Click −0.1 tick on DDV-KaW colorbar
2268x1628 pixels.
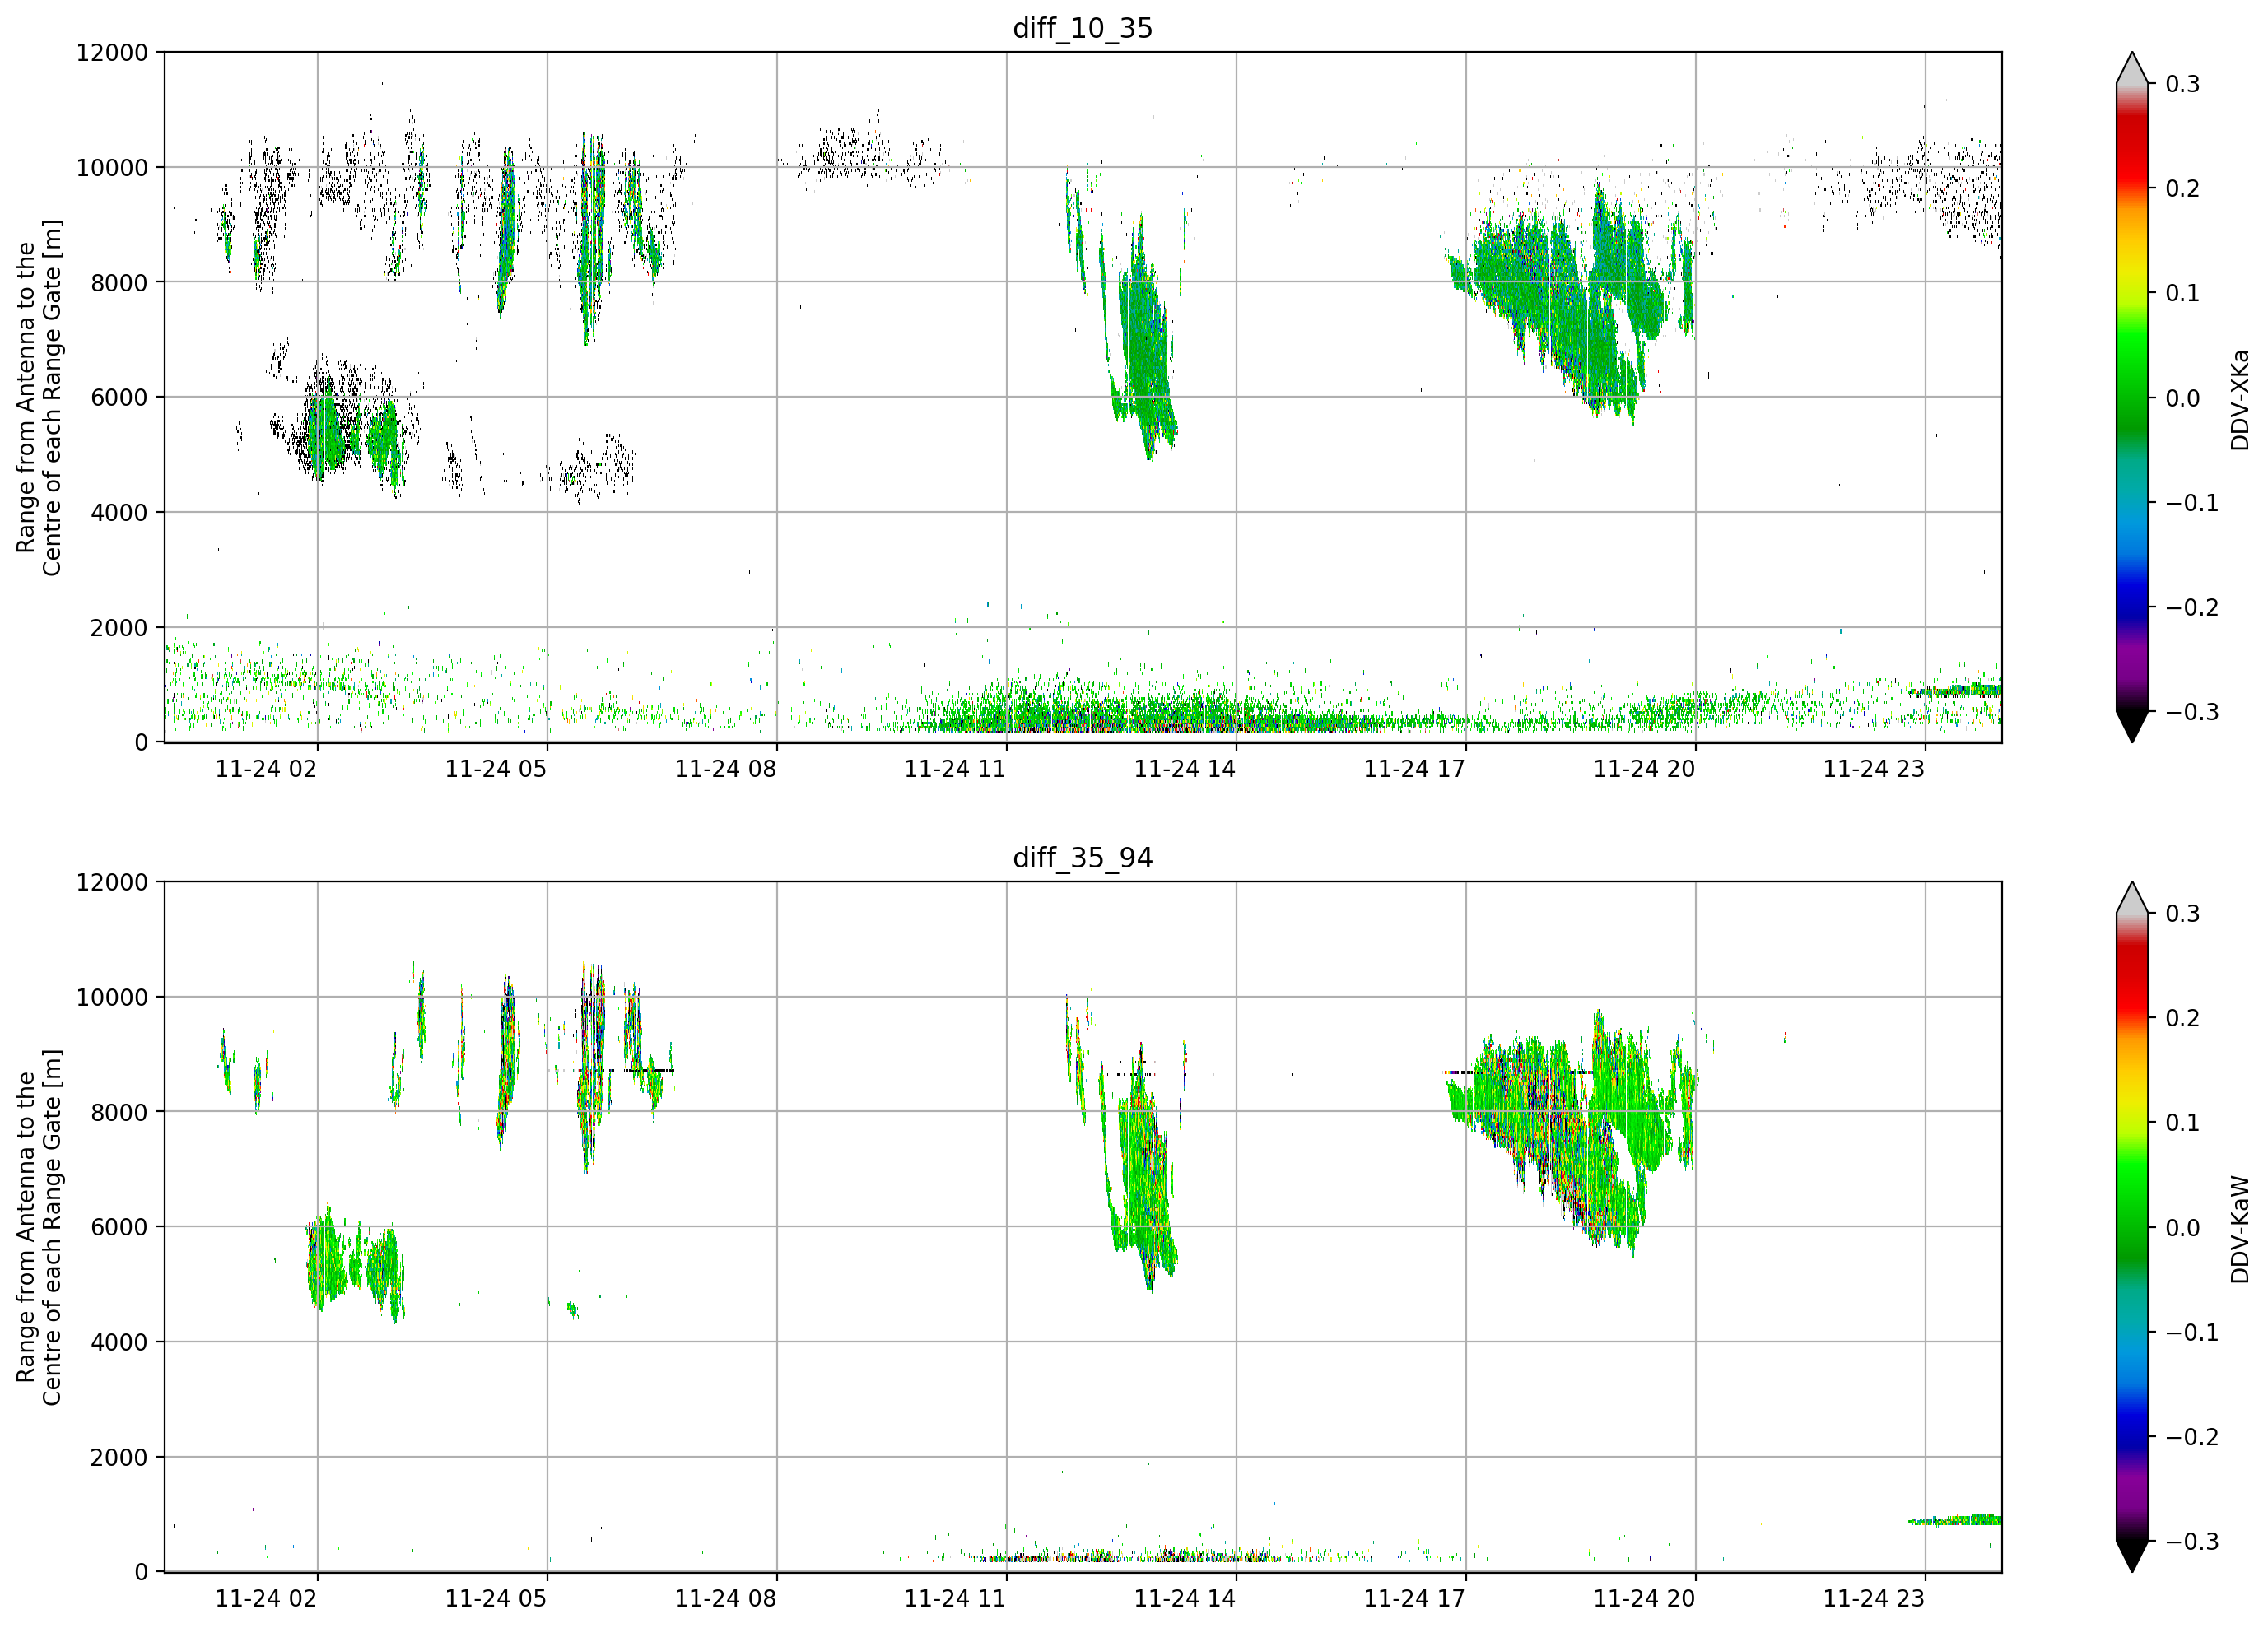point(2192,1333)
